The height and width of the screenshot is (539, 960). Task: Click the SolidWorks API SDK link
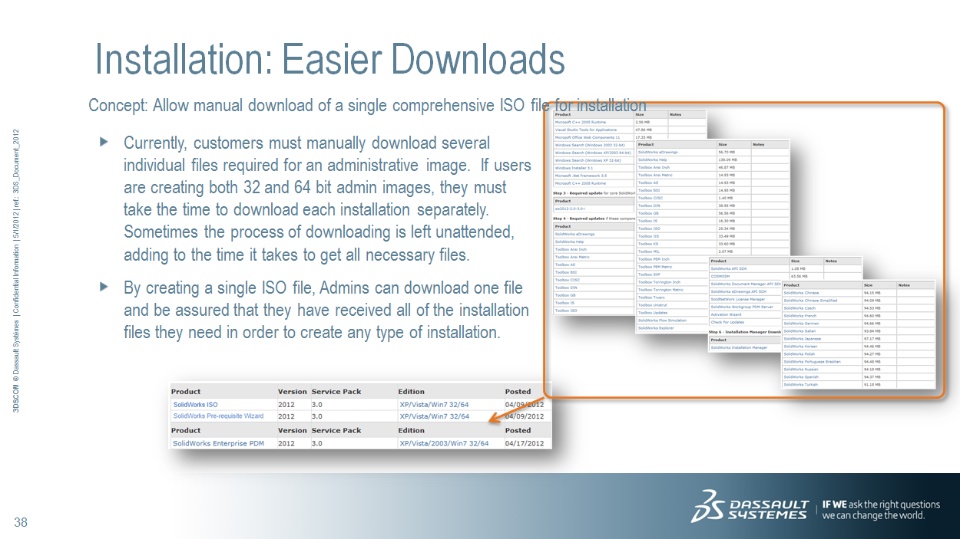pos(729,268)
